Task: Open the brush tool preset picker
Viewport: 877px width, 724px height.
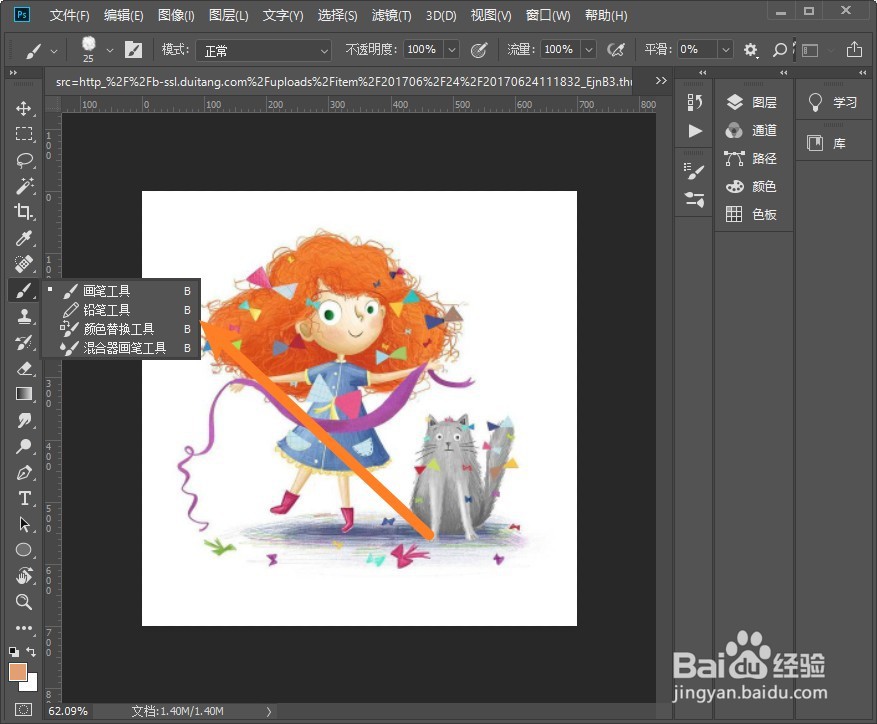Action: click(41, 50)
